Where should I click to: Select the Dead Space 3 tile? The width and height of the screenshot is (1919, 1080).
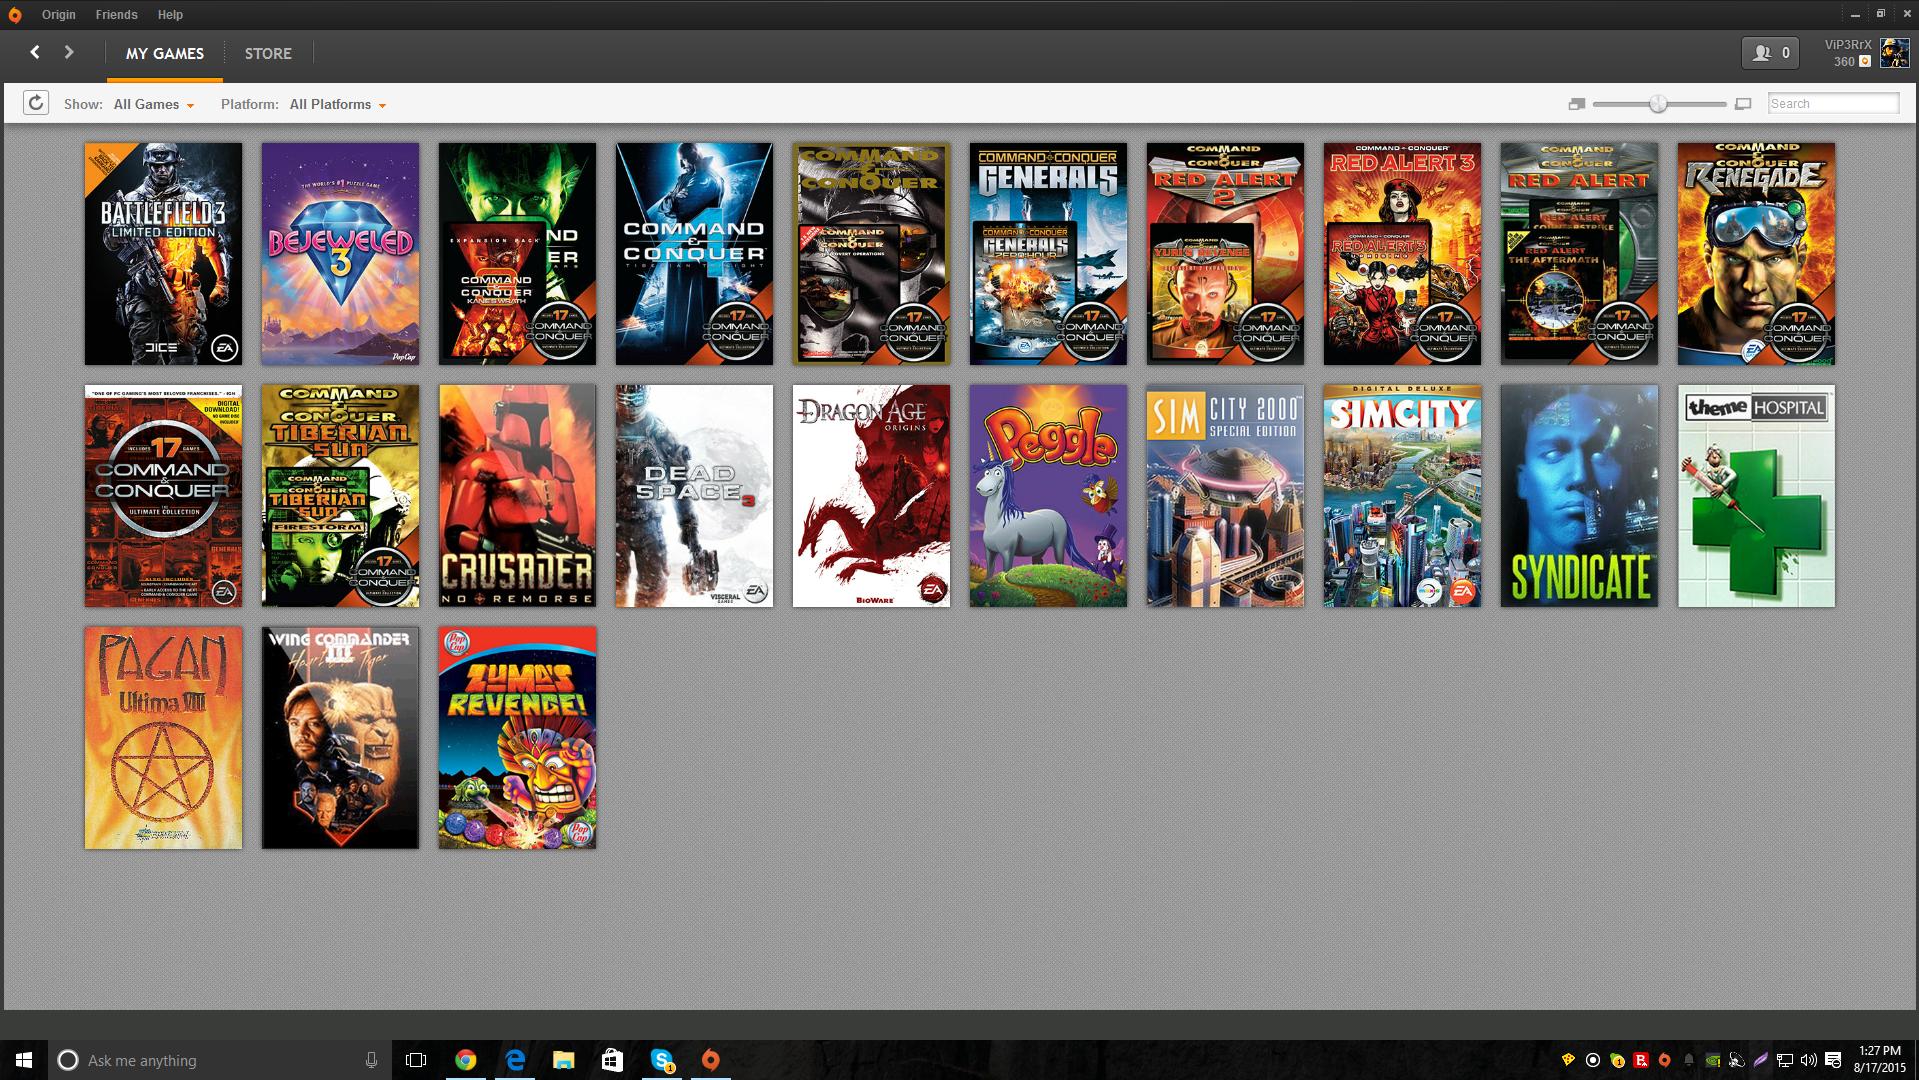pyautogui.click(x=694, y=496)
